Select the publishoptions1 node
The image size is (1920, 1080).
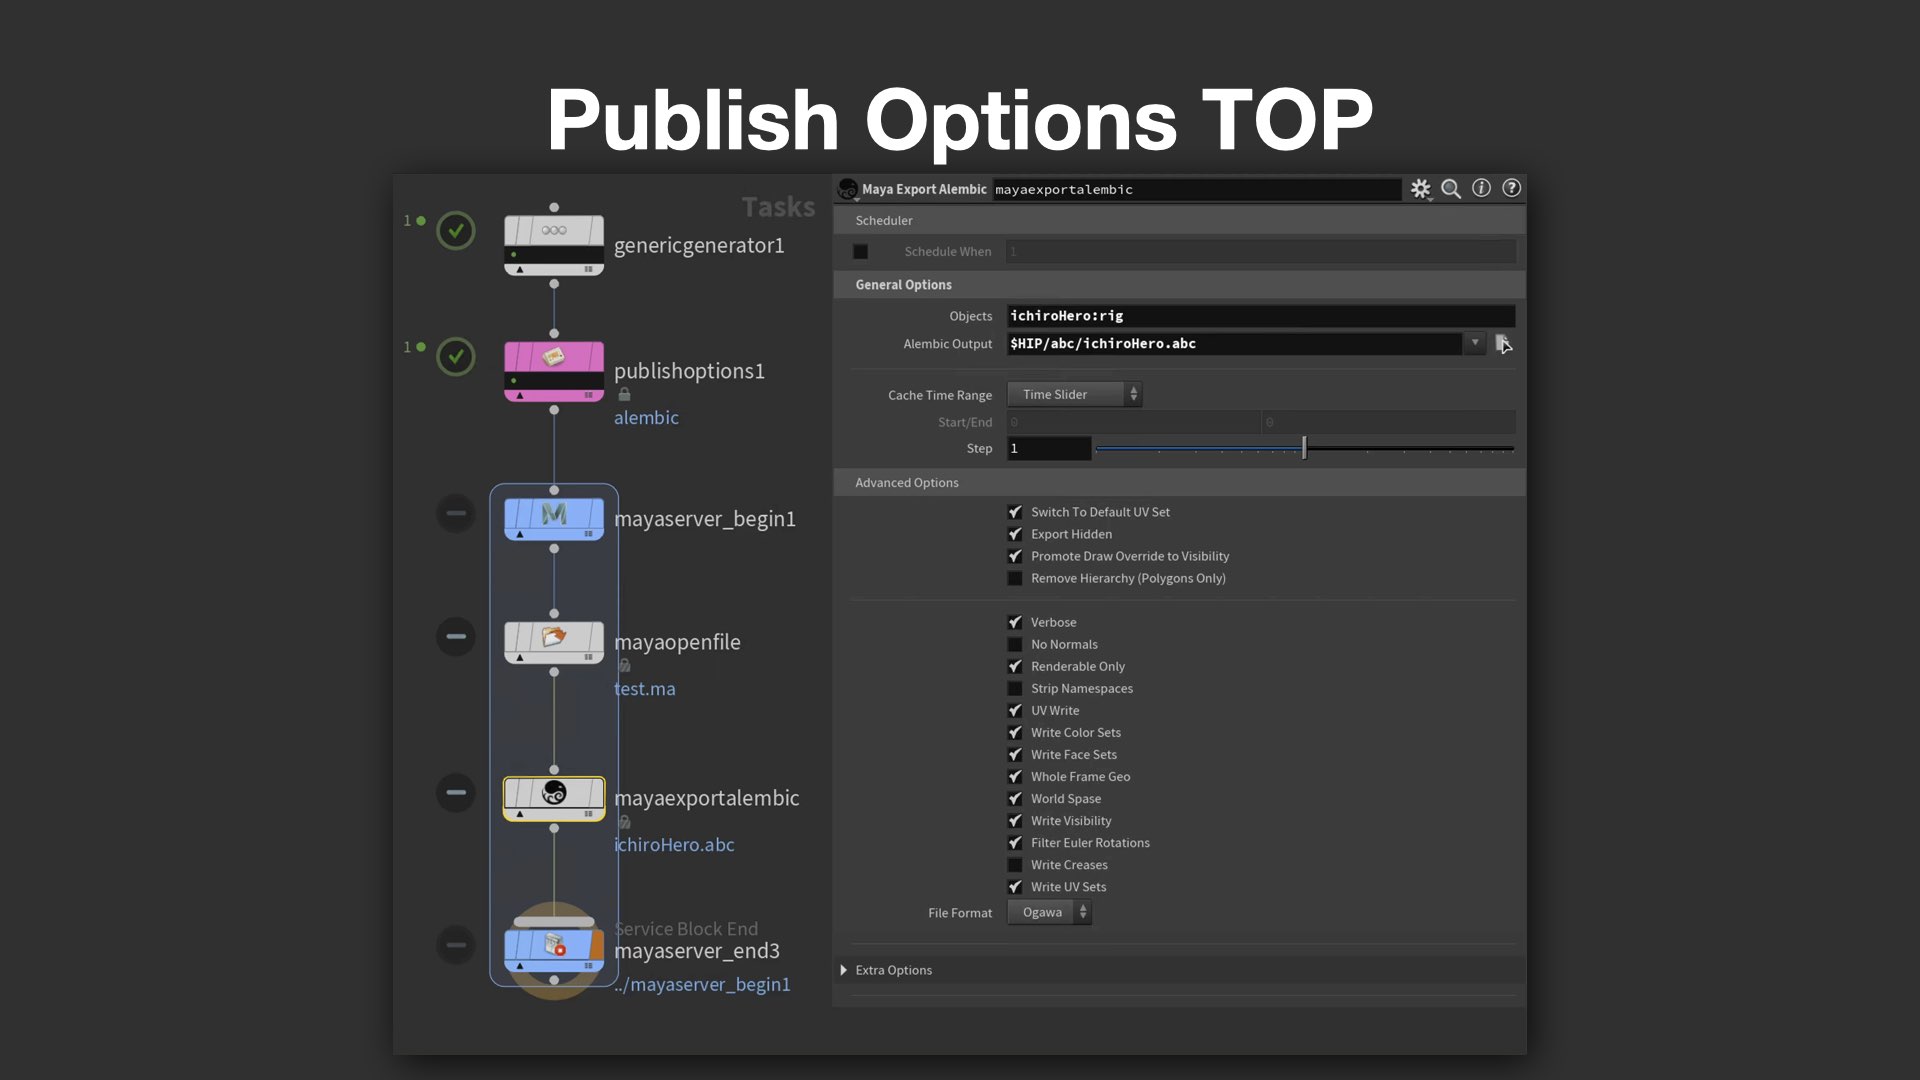pos(554,371)
